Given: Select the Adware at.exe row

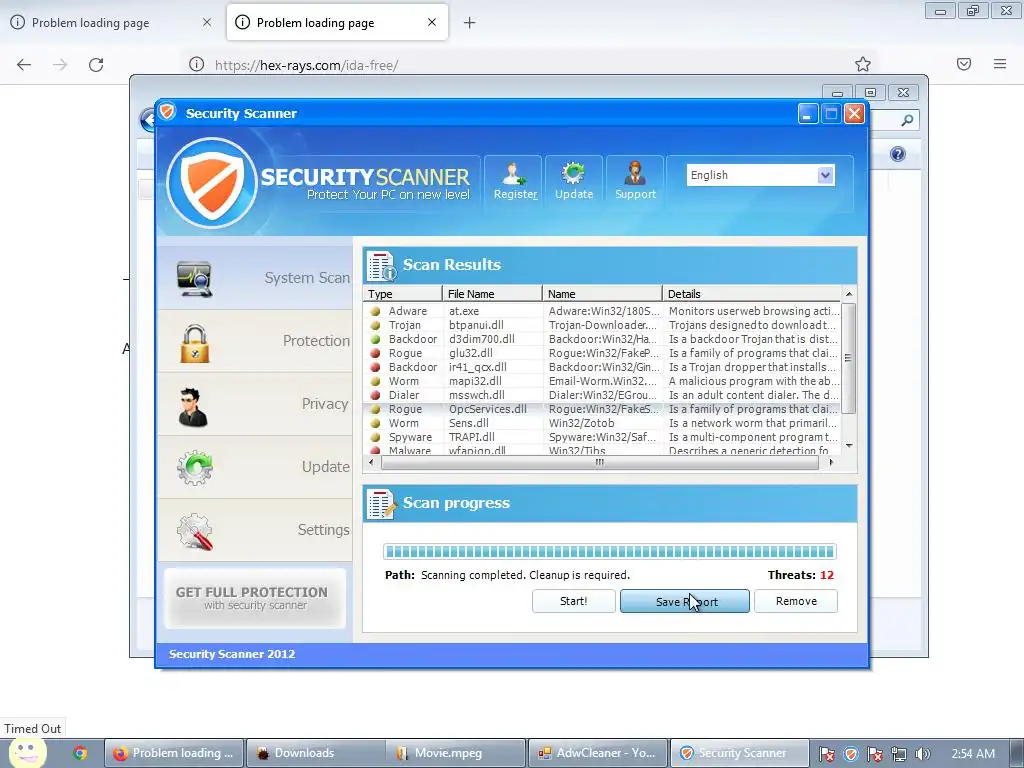Looking at the screenshot, I should [602, 312].
